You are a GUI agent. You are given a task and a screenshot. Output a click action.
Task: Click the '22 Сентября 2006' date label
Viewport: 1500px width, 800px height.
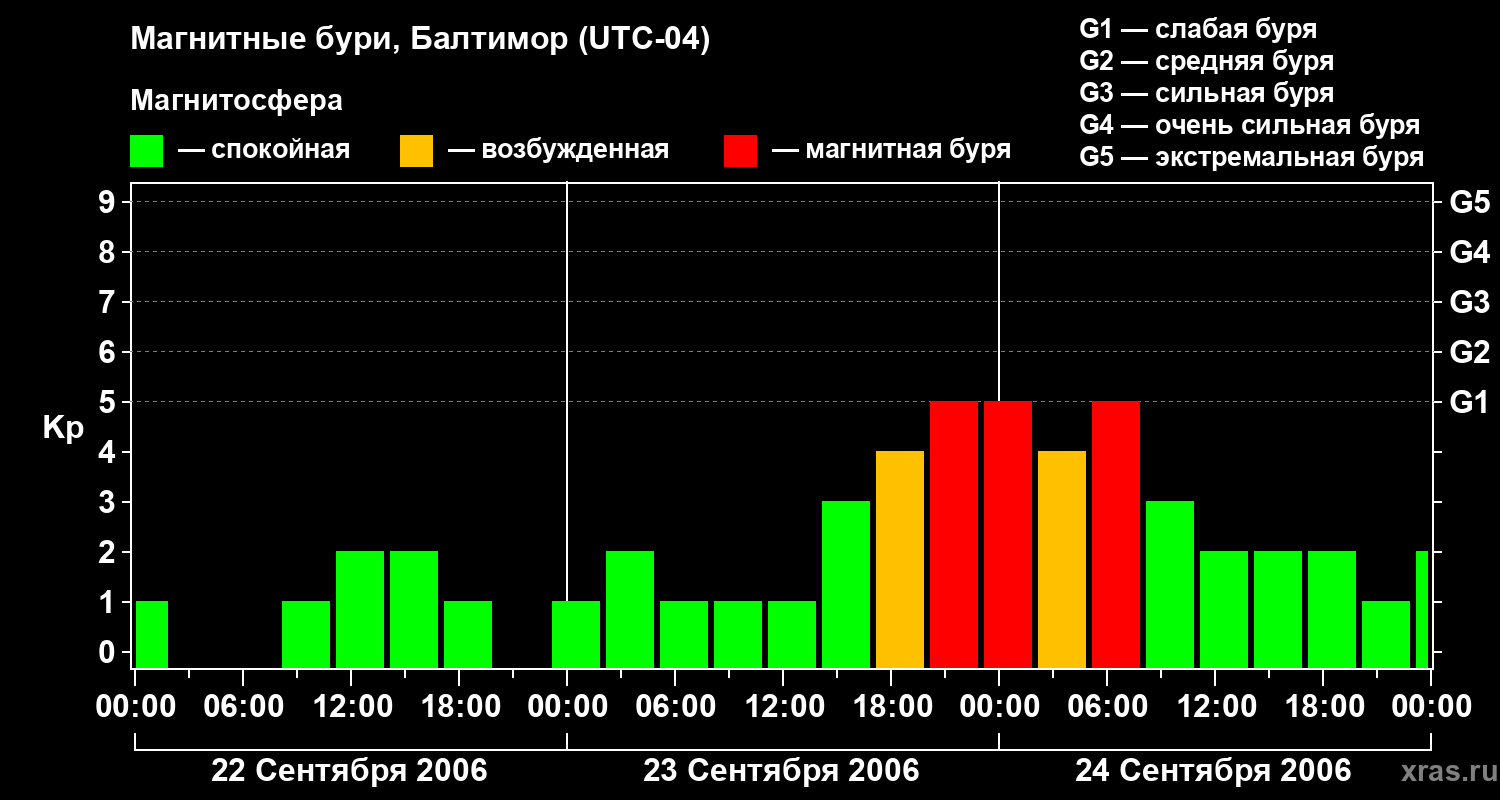pos(350,771)
